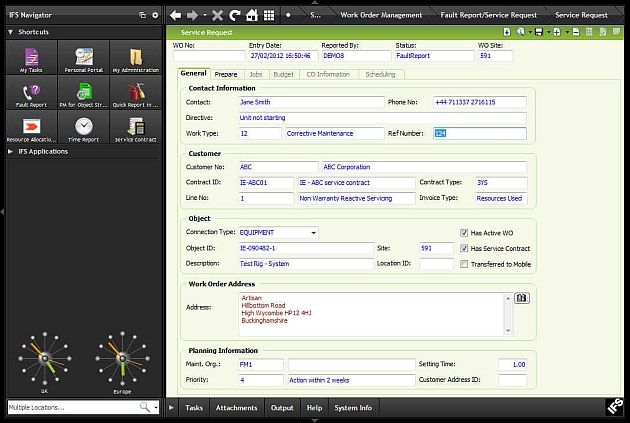Create a new record with plus icon
The height and width of the screenshot is (423, 630).
click(x=557, y=32)
